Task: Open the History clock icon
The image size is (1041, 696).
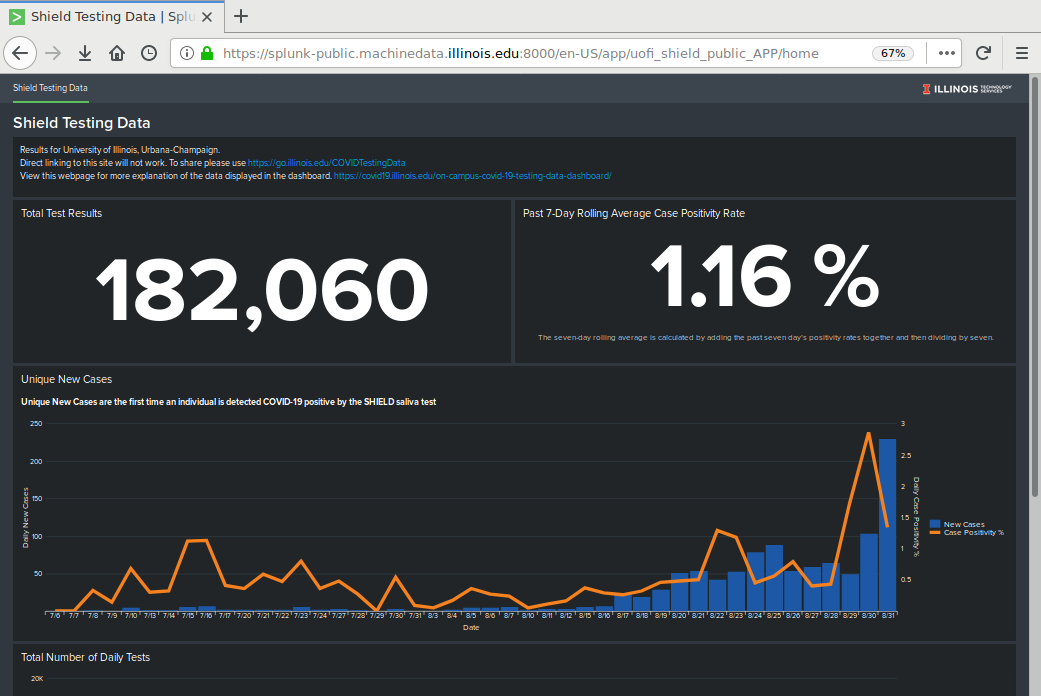Action: 148,53
